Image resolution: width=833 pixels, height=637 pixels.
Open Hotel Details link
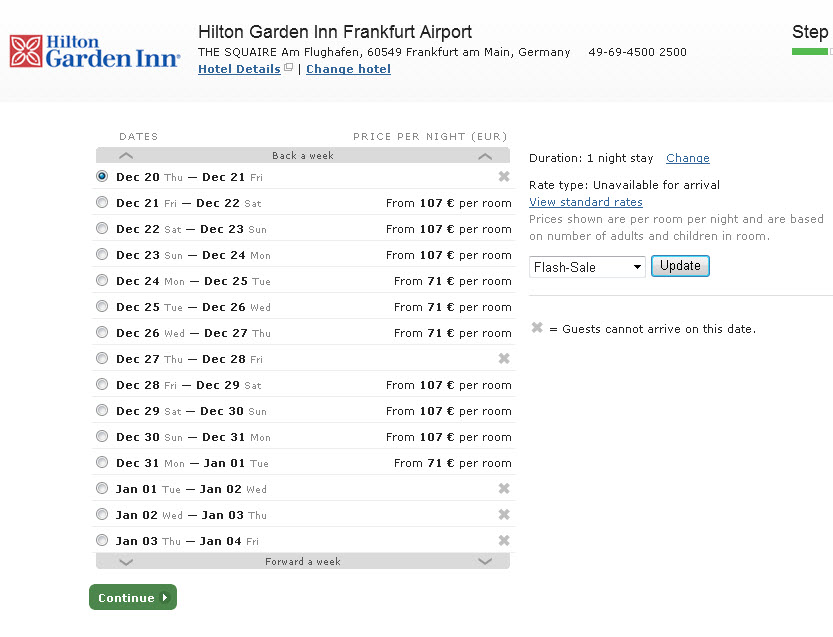click(x=239, y=69)
